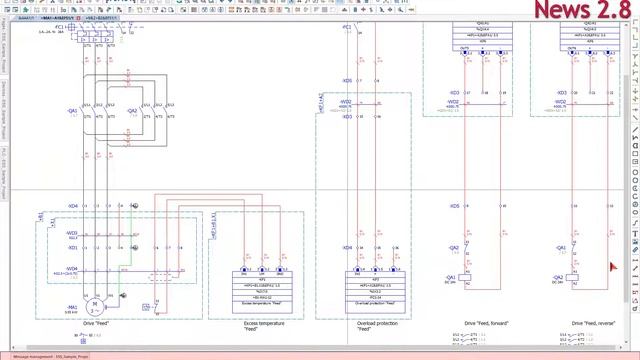Pick the first T-node connection symbol in right toolbar

(x=635, y=57)
